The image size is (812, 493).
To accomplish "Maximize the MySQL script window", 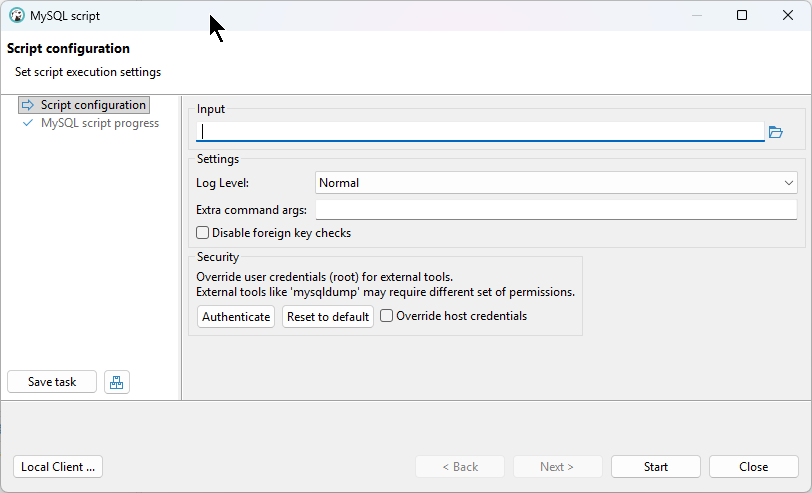I will [742, 15].
